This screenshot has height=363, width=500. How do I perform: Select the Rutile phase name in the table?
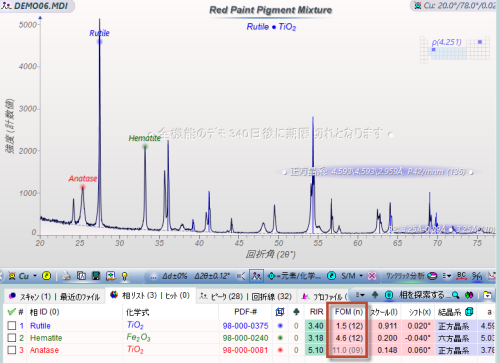point(40,326)
